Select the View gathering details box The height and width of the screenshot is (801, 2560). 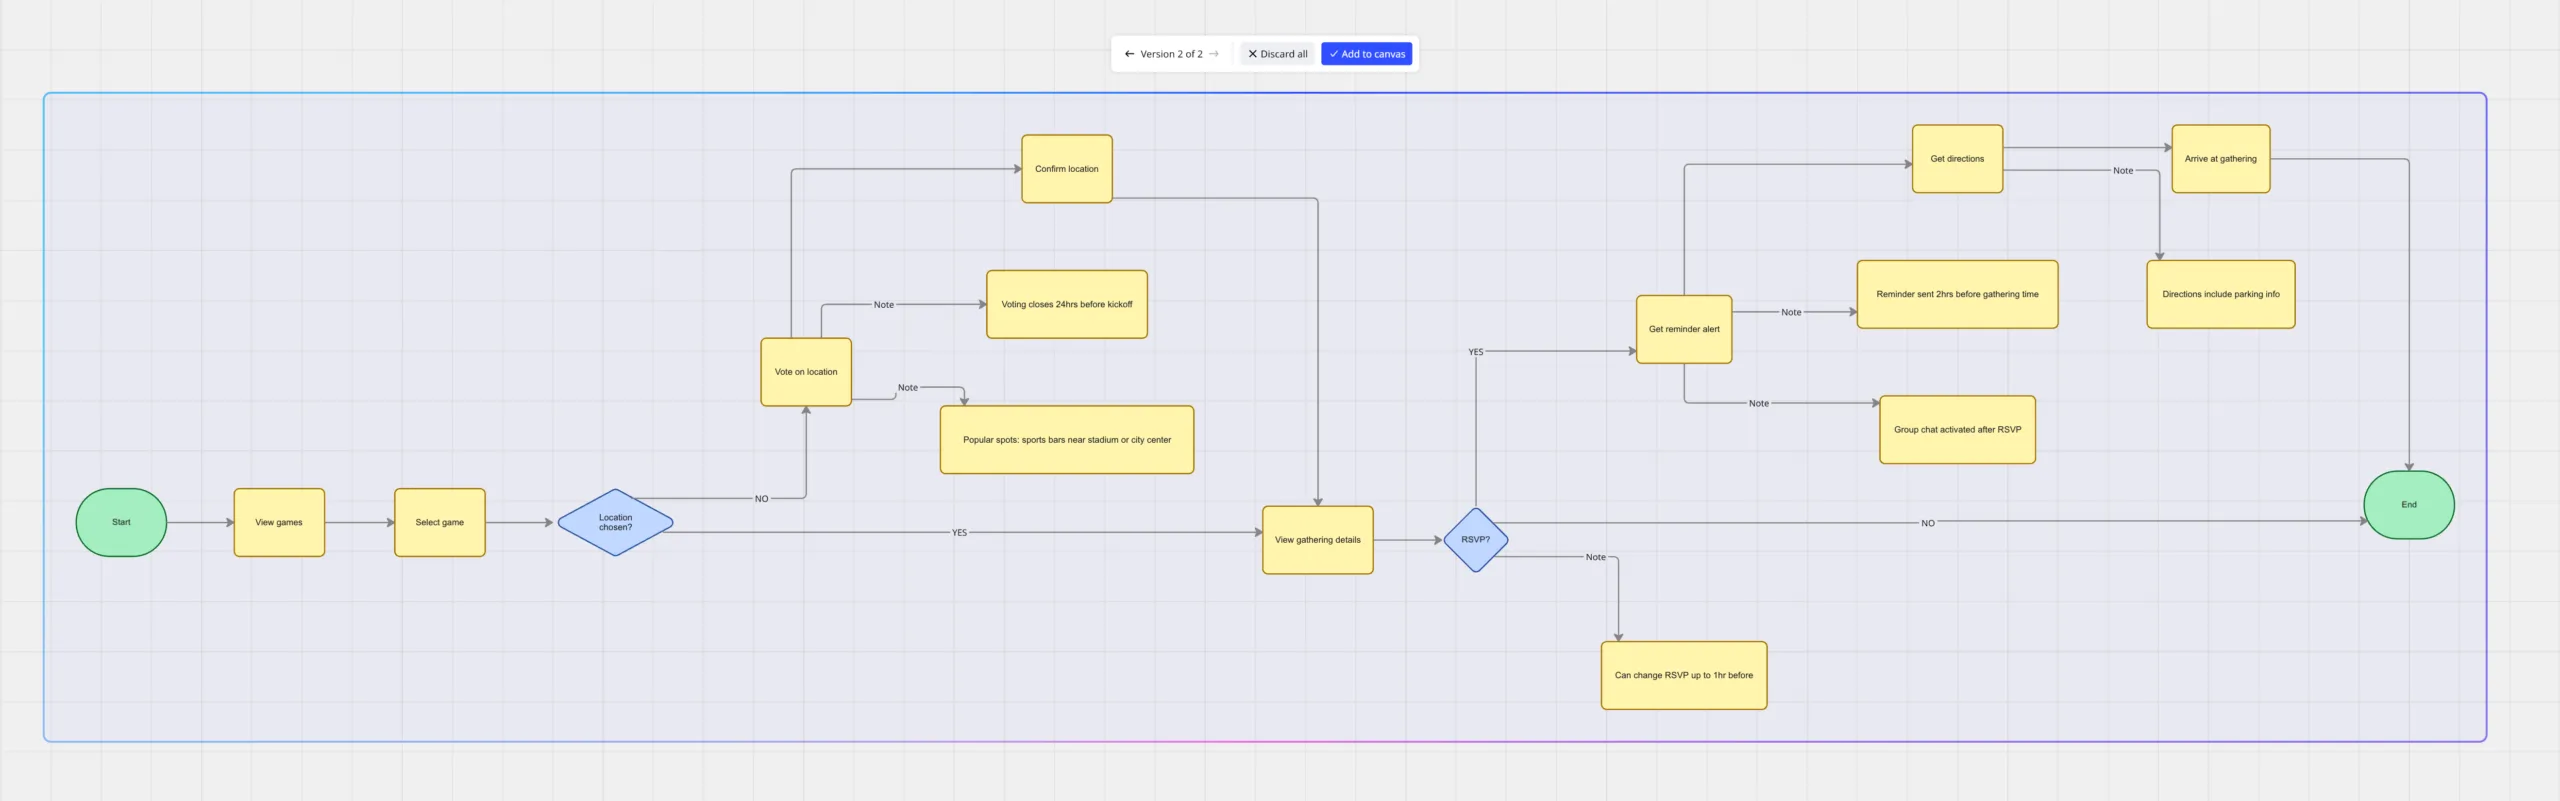(1317, 540)
